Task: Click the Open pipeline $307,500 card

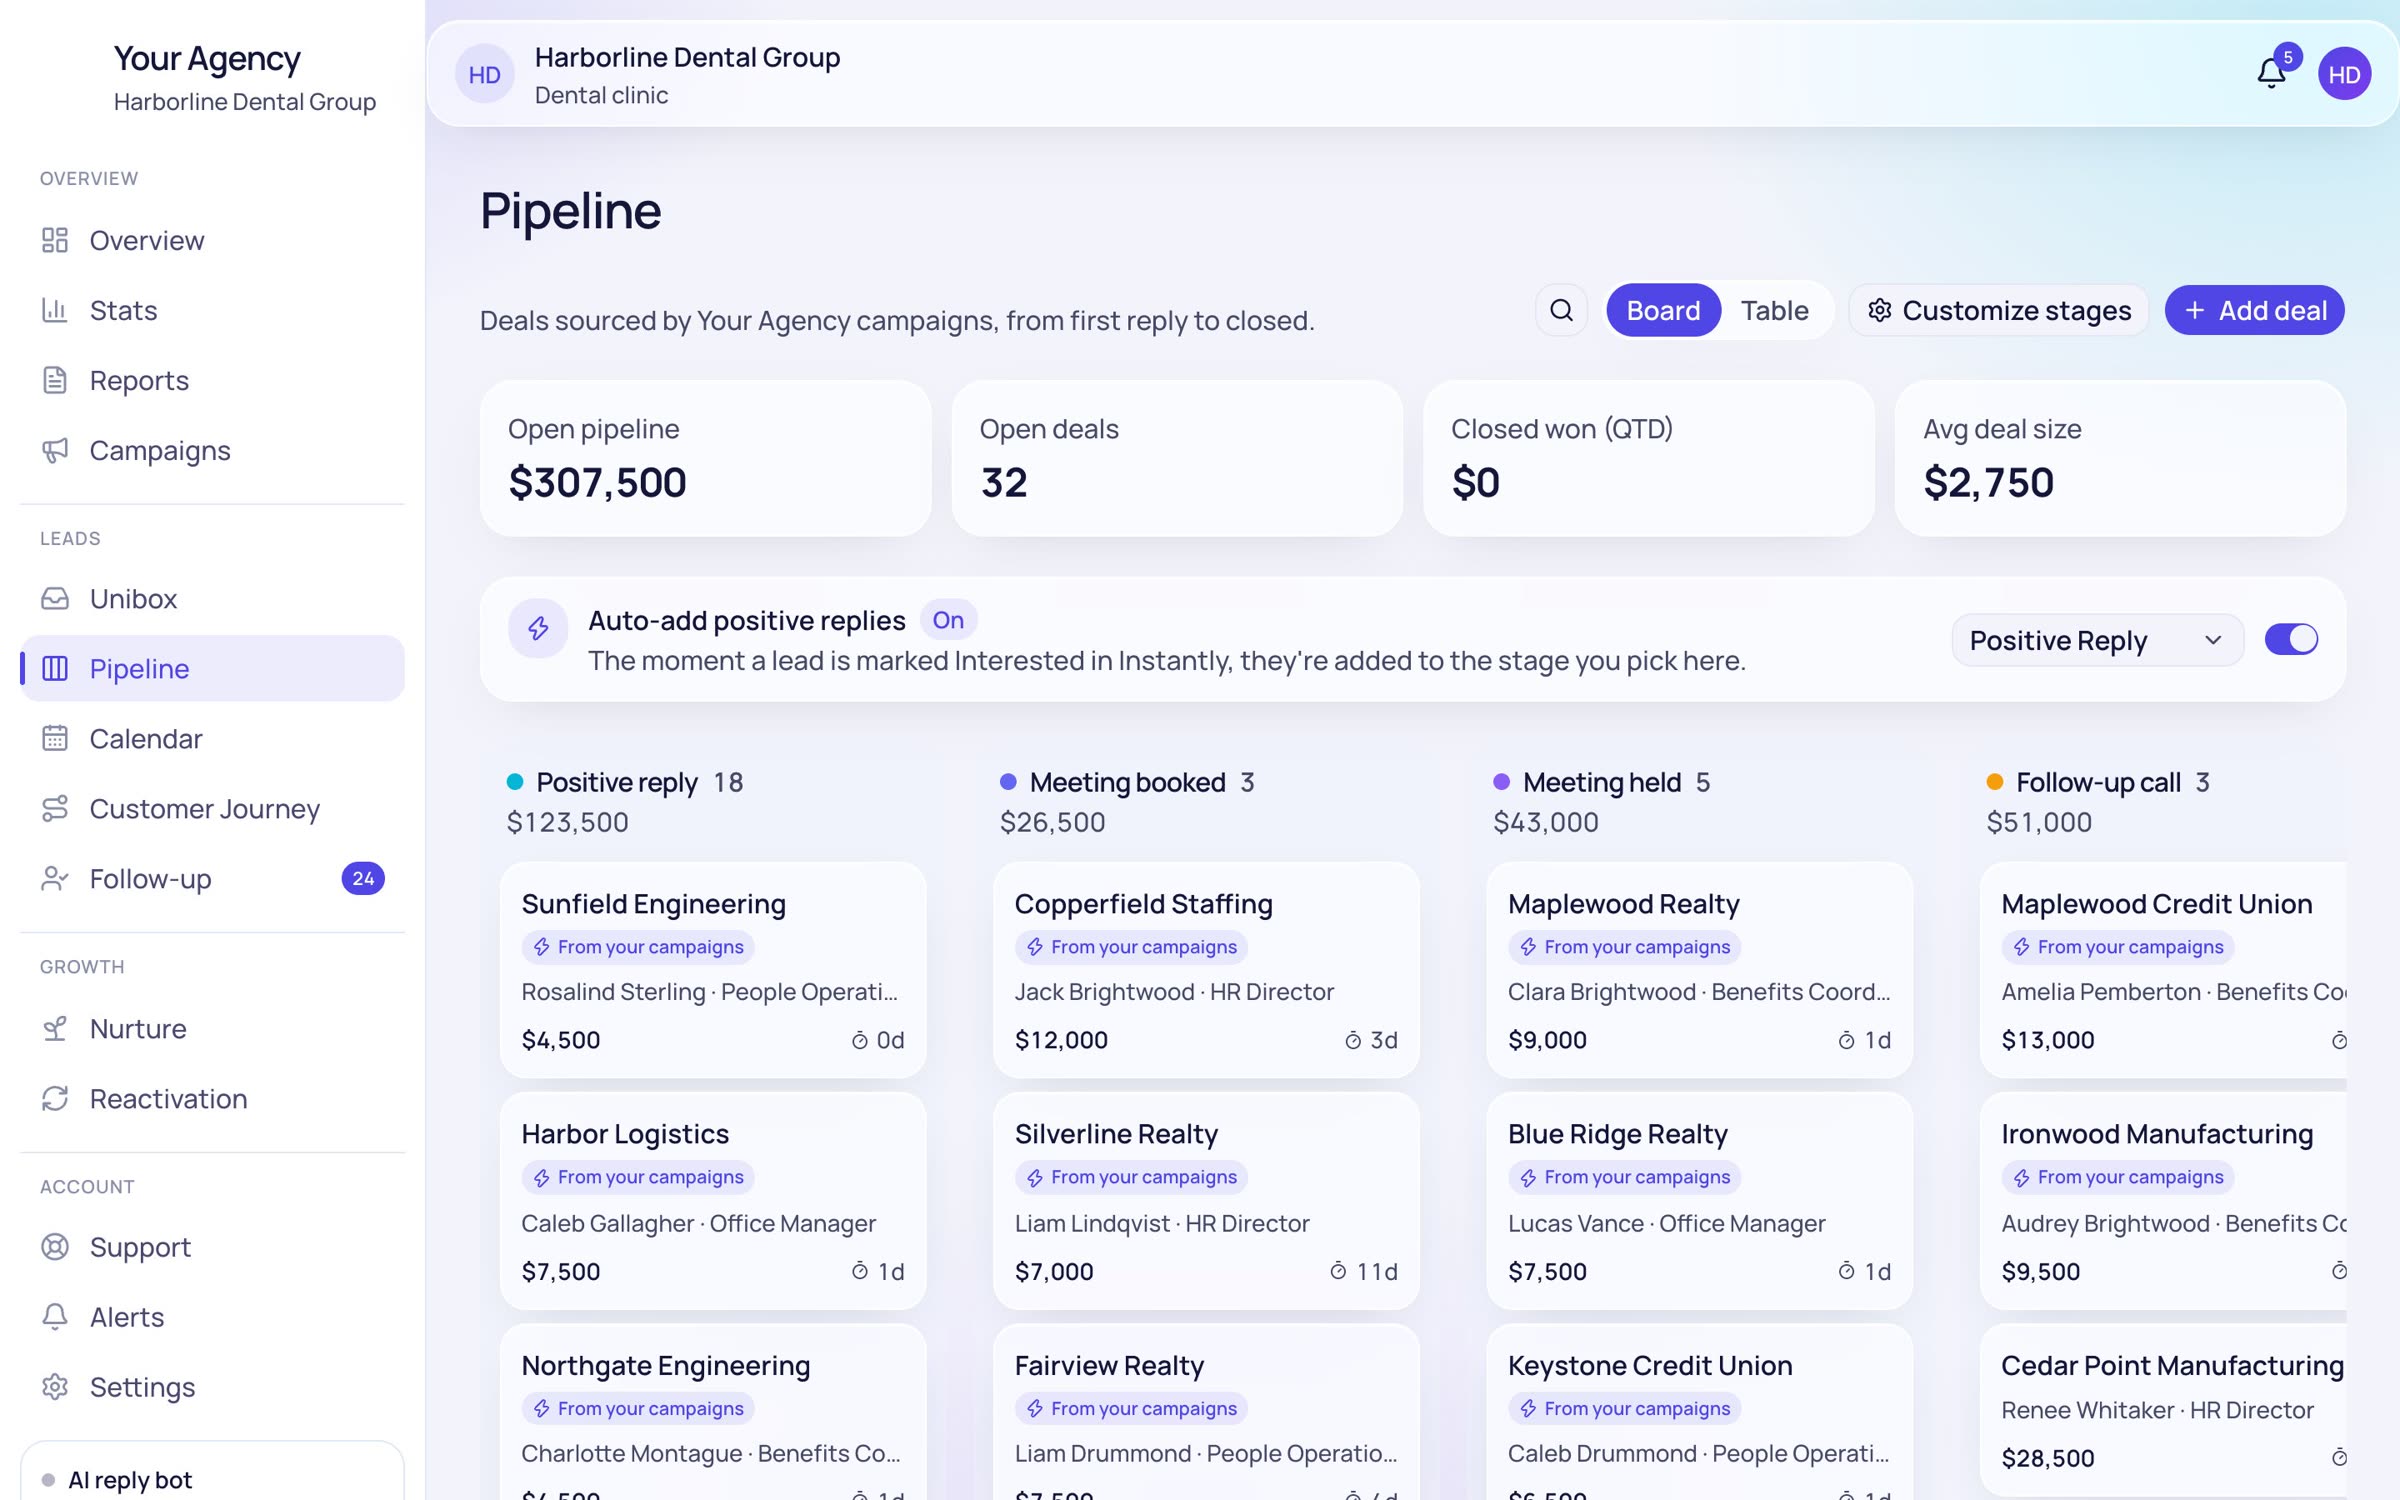Action: [706, 458]
